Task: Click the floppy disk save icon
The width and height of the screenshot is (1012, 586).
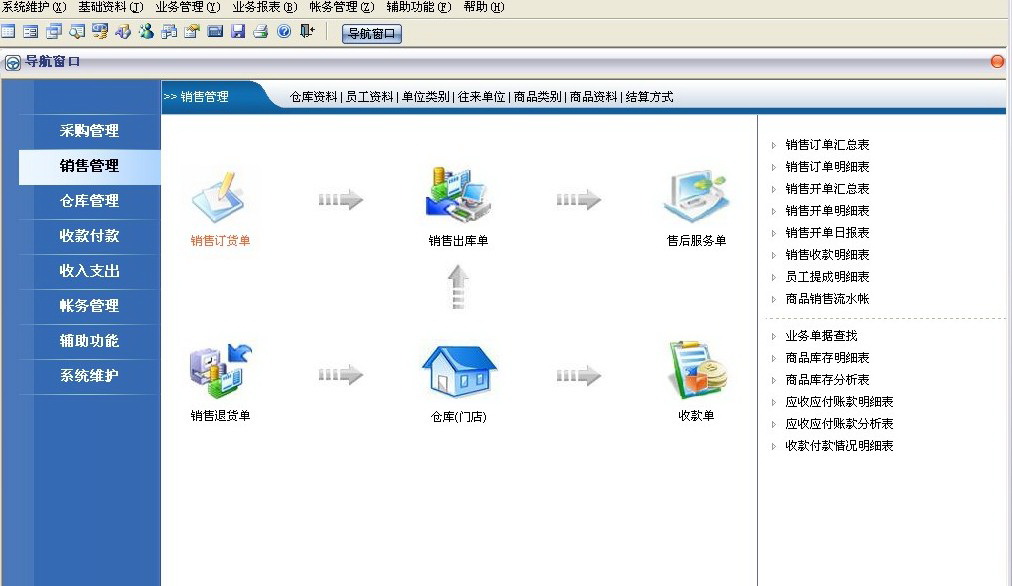Action: pos(238,31)
